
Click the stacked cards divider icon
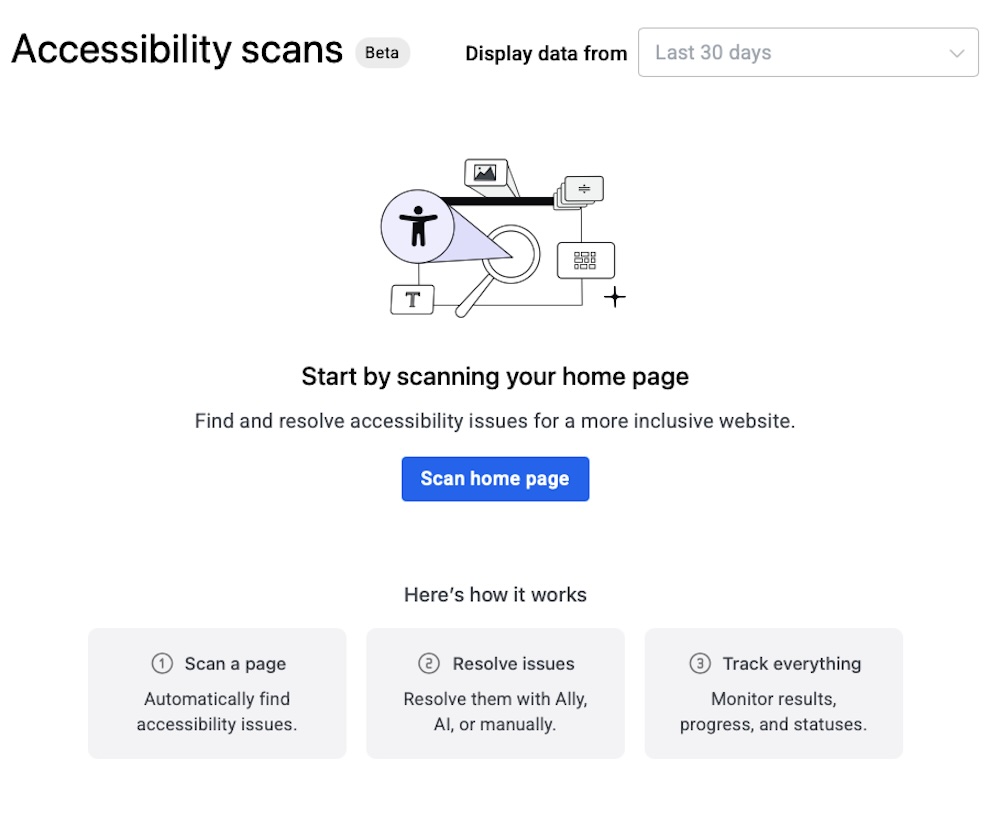[584, 189]
